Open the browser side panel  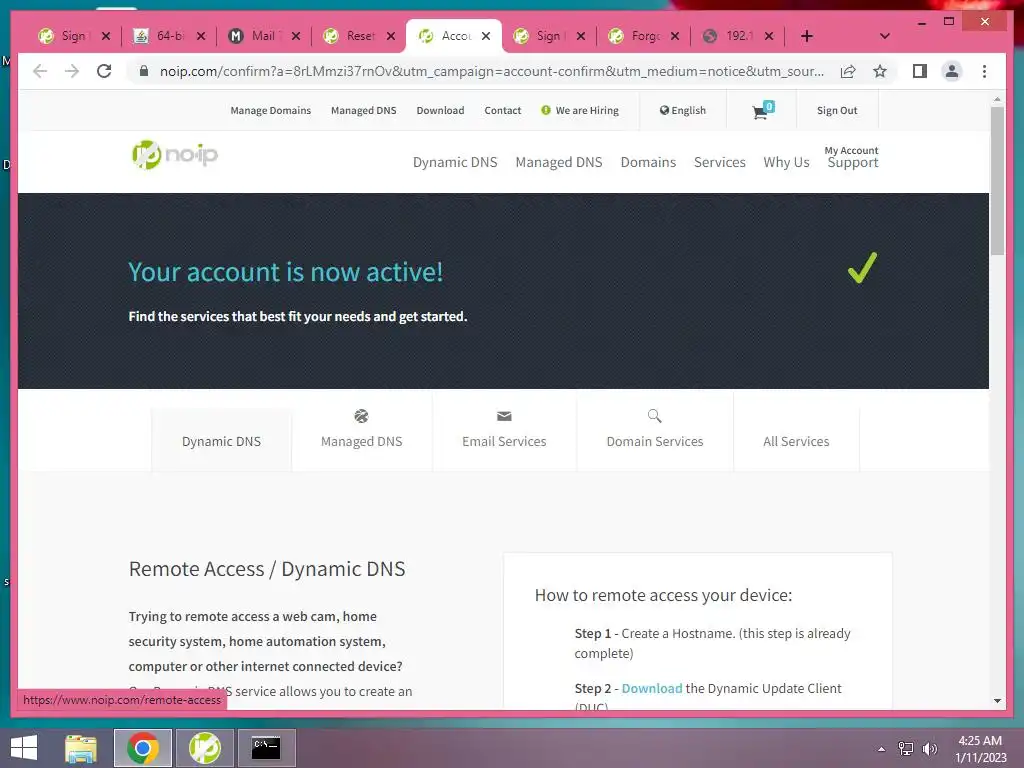pyautogui.click(x=920, y=71)
